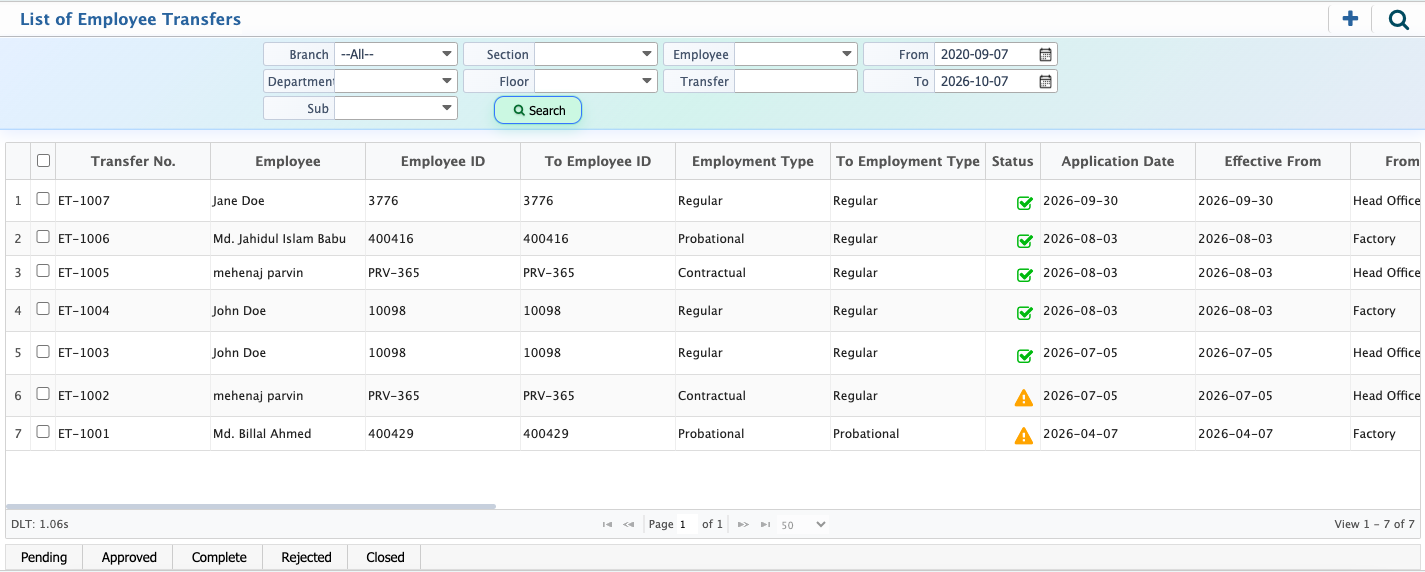Click the From date field 2020-09-07

(x=985, y=54)
